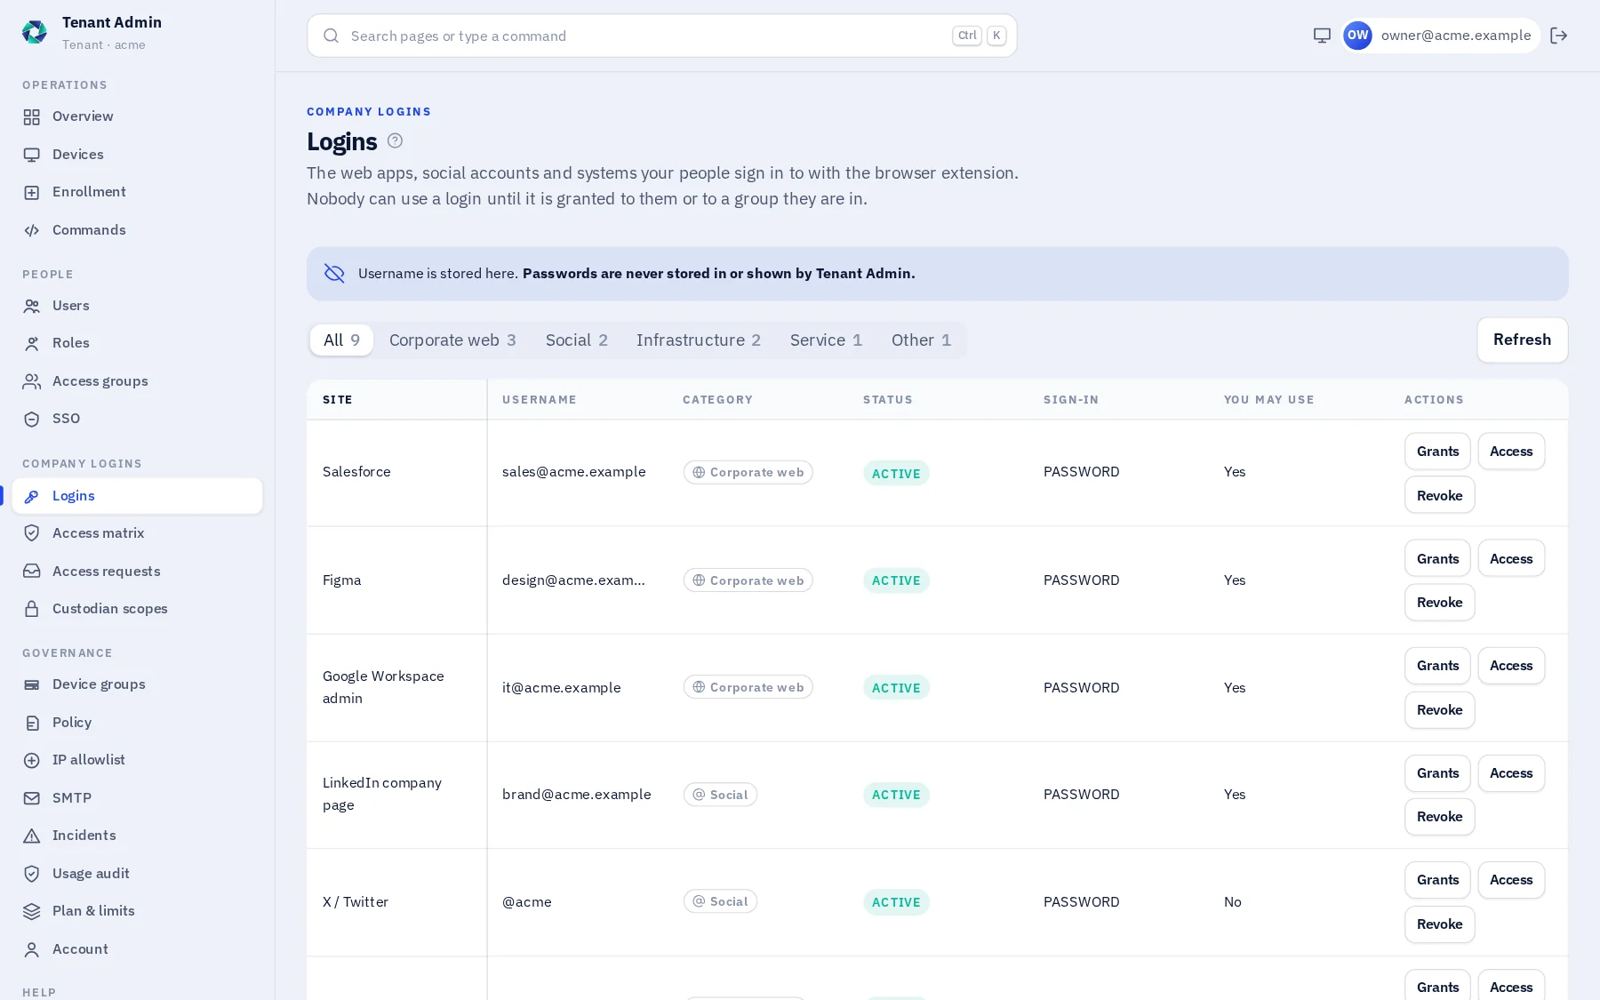The width and height of the screenshot is (1600, 1000).
Task: Focus the search pages or command field
Action: point(662,36)
